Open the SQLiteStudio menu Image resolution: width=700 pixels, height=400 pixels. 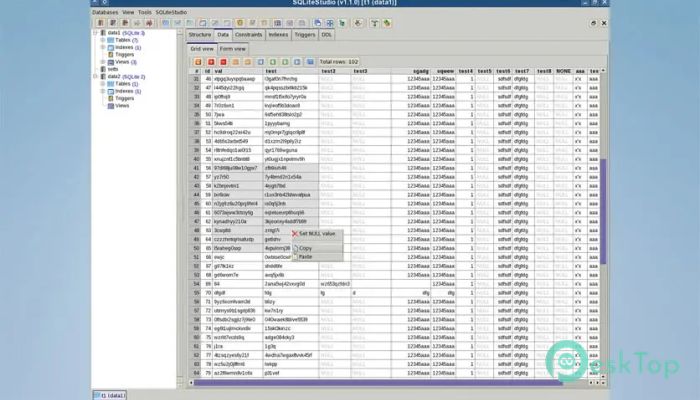171,12
